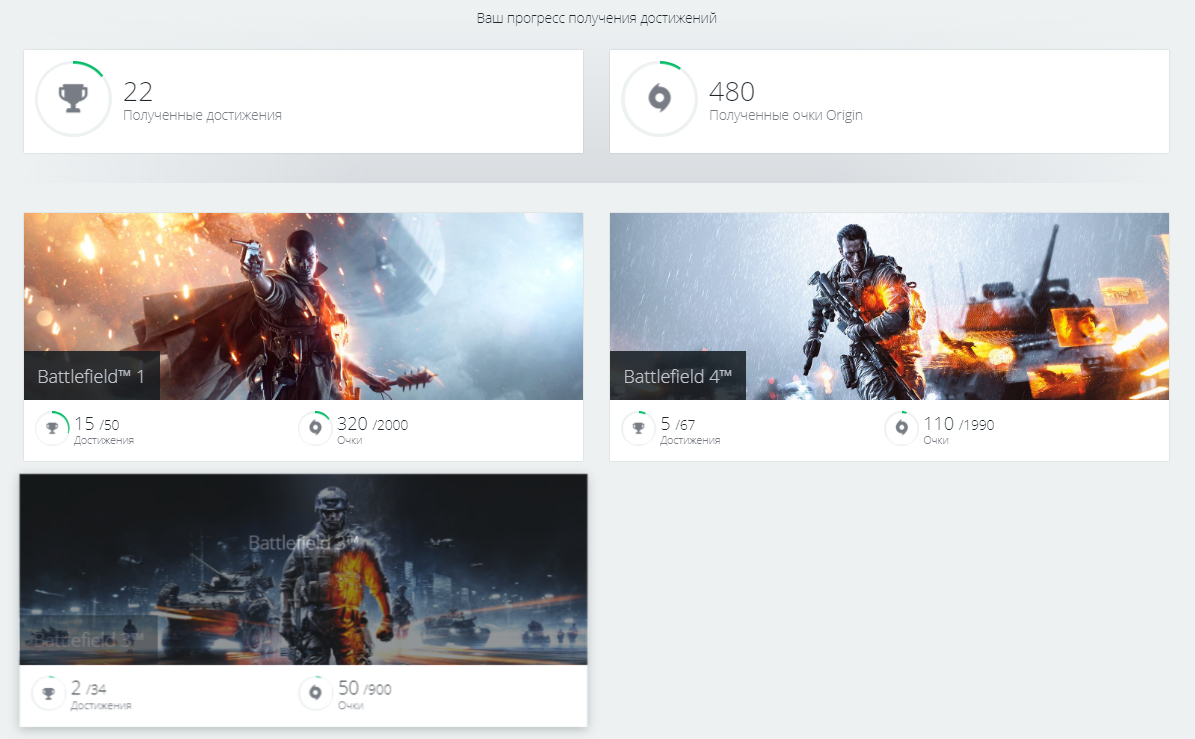Click "Достижения" label under Battlefield 1

[x=104, y=440]
